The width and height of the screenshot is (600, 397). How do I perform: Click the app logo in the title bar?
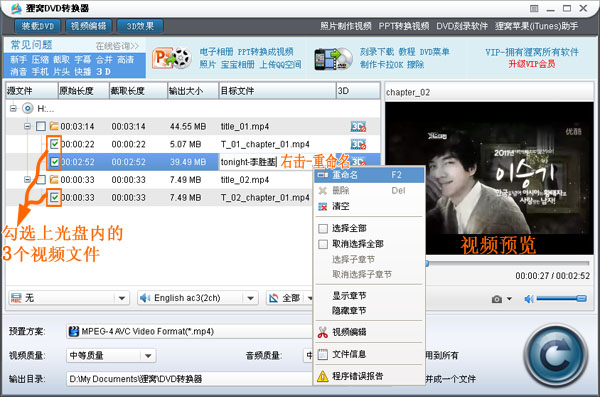coord(16,8)
